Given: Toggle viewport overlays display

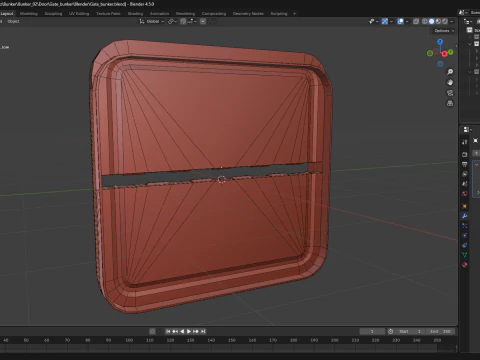Looking at the screenshot, I should (x=400, y=21).
